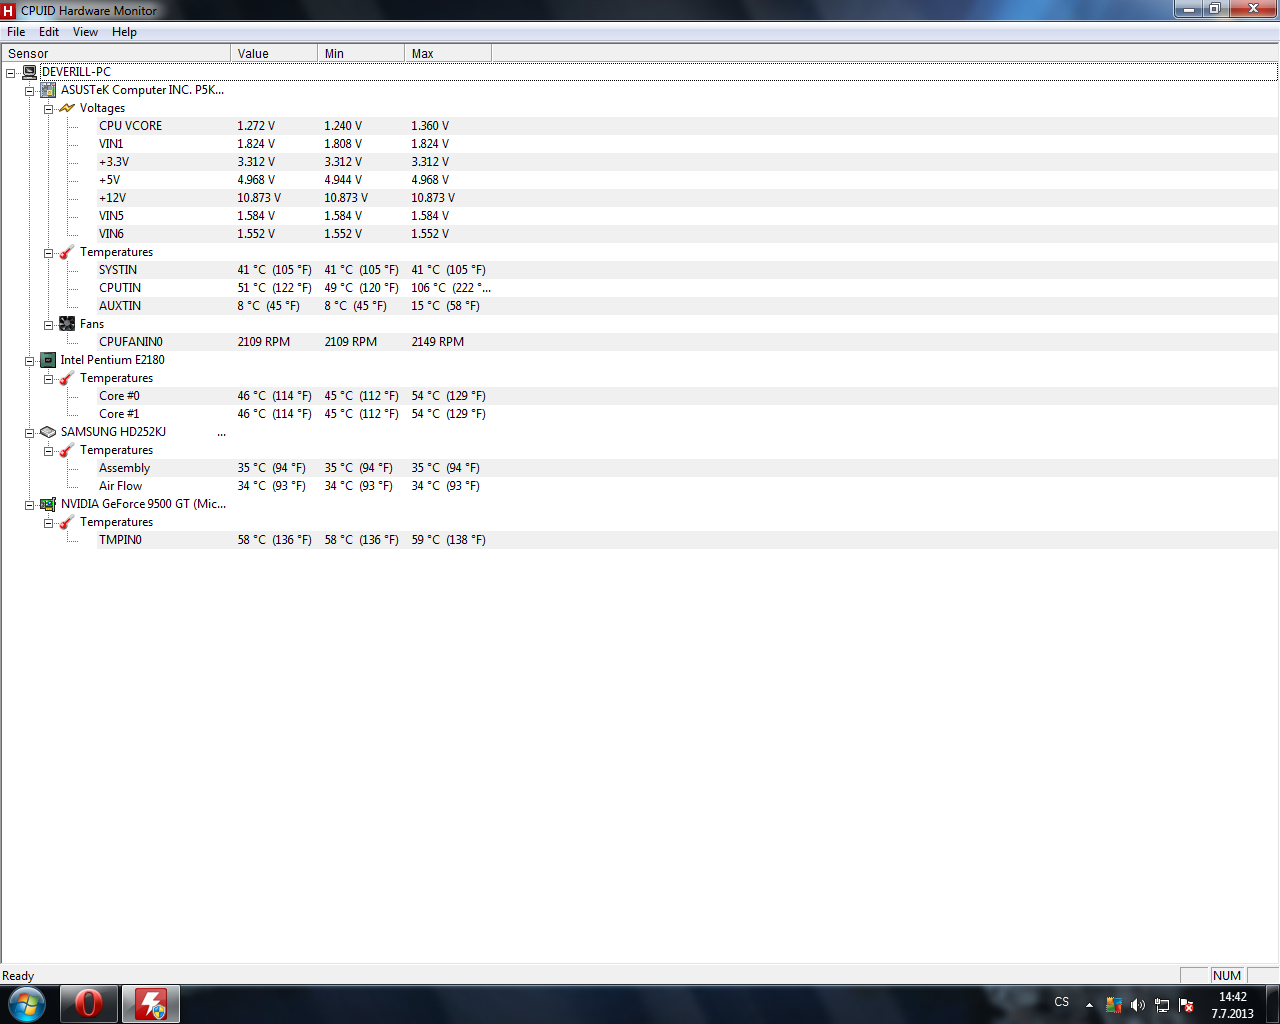This screenshot has width=1280, height=1024.
Task: Click the NVIDIA GeForce 9500 GT card icon
Action: pos(48,504)
